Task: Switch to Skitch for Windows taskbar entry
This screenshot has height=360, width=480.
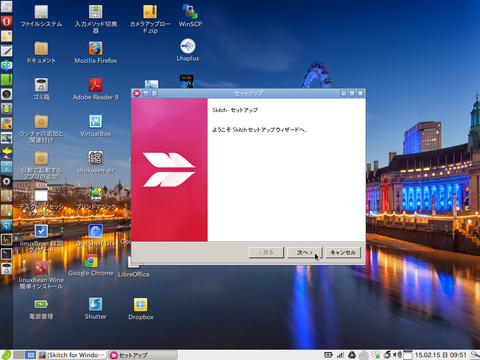Action: click(72, 355)
